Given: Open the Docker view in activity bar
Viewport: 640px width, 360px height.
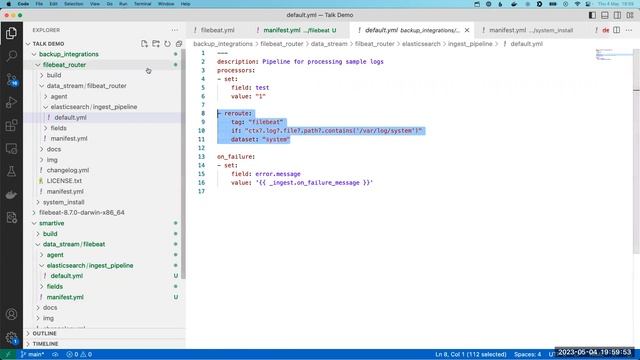Looking at the screenshot, I should click(x=11, y=195).
